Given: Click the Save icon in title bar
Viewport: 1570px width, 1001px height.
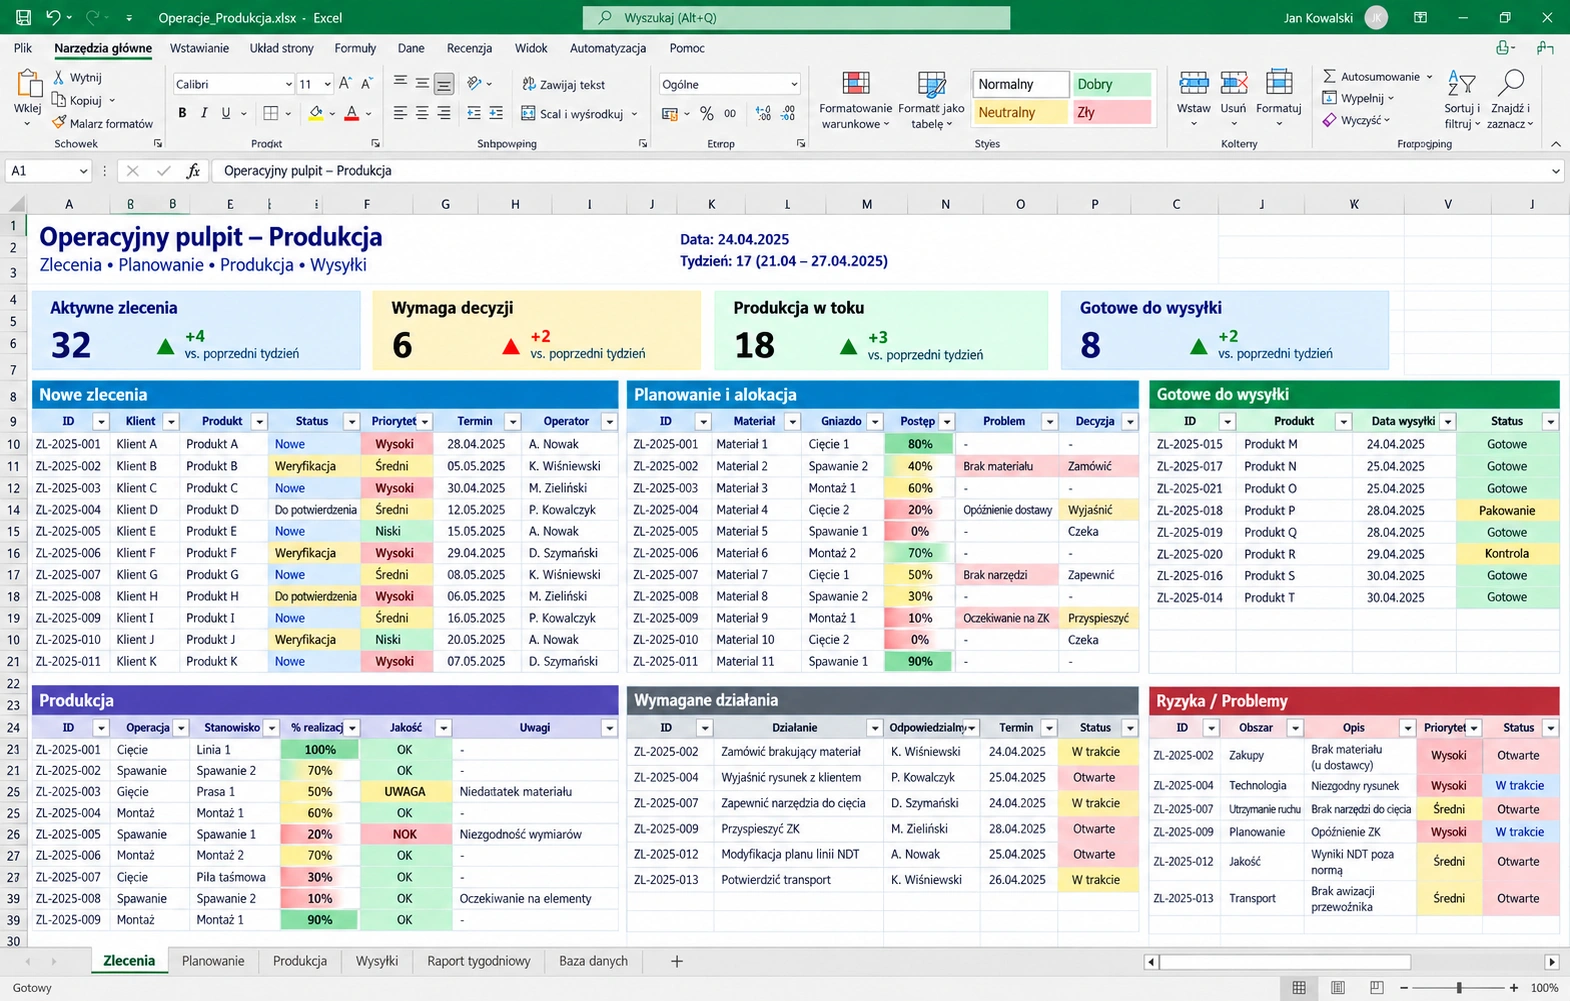Looking at the screenshot, I should click(x=23, y=17).
